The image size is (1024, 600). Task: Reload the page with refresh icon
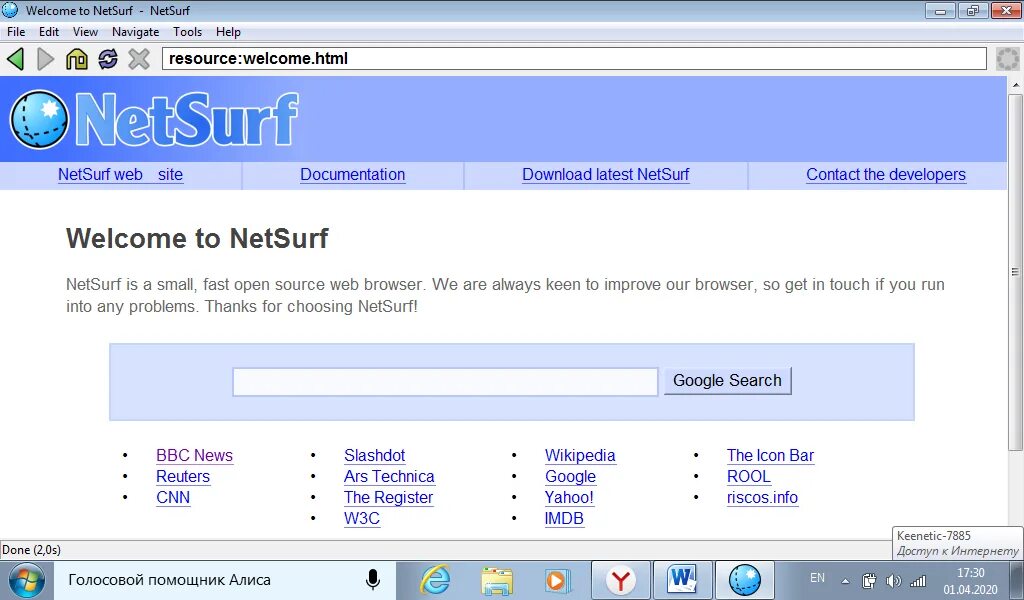pos(108,59)
